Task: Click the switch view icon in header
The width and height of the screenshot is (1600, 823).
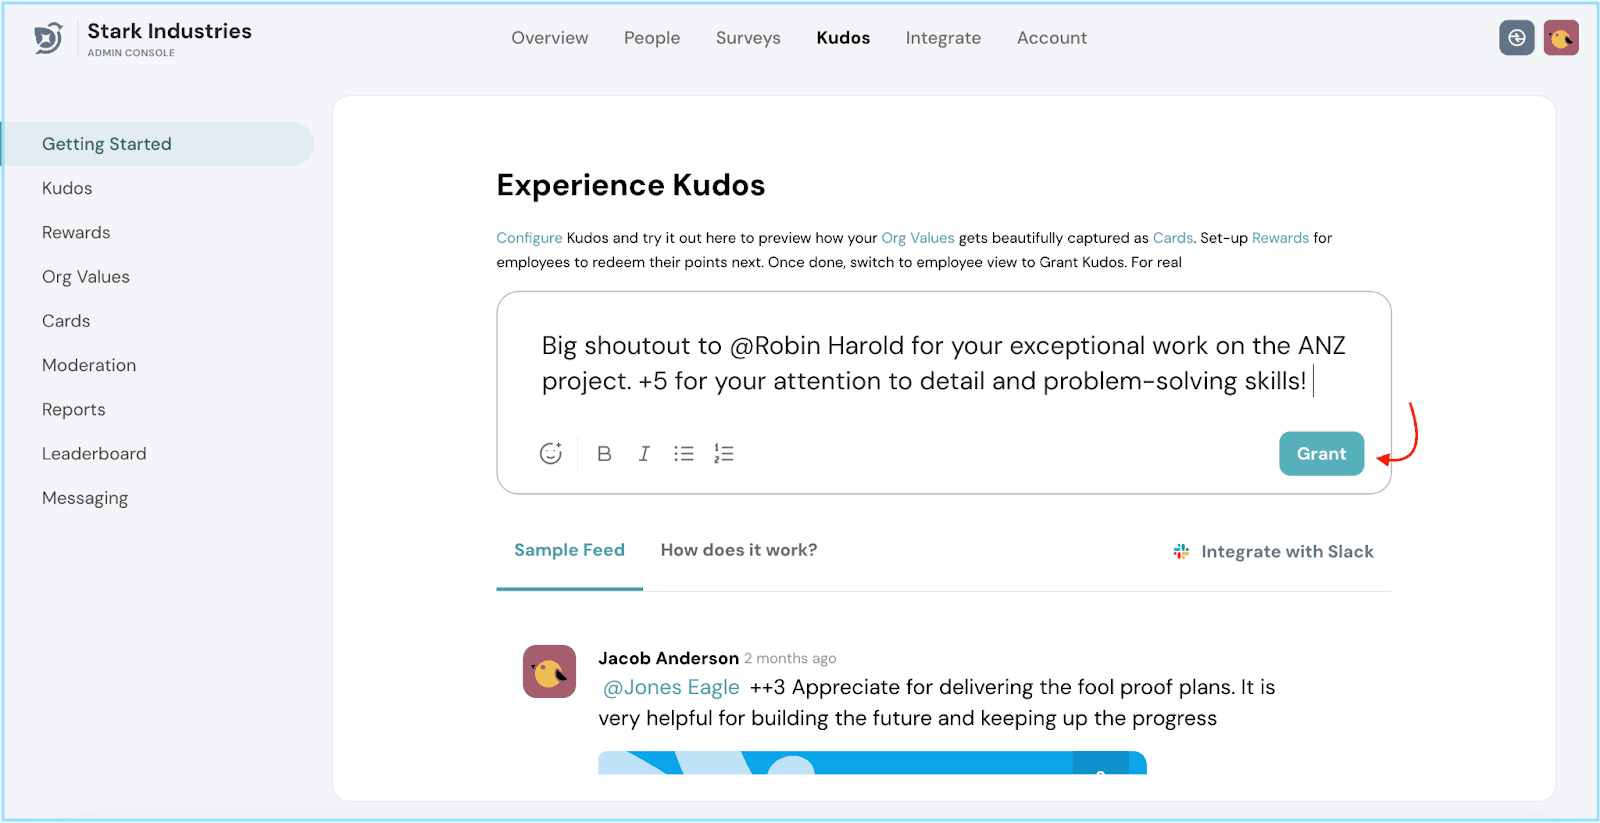Action: (x=1516, y=38)
